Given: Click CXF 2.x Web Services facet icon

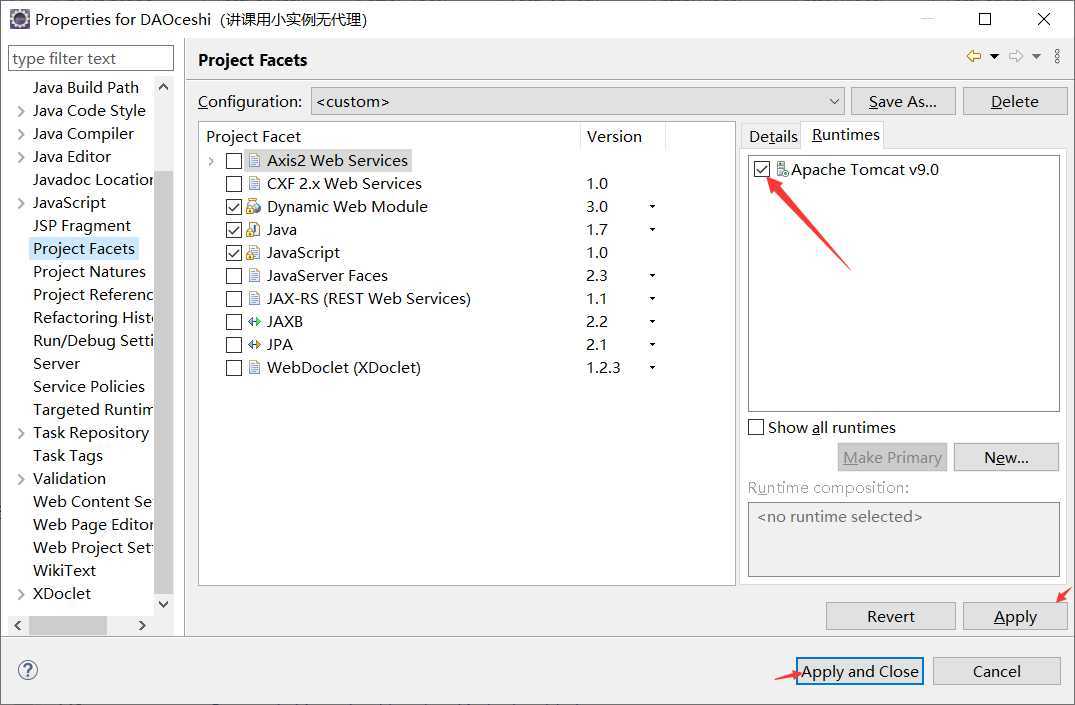Looking at the screenshot, I should 254,184.
